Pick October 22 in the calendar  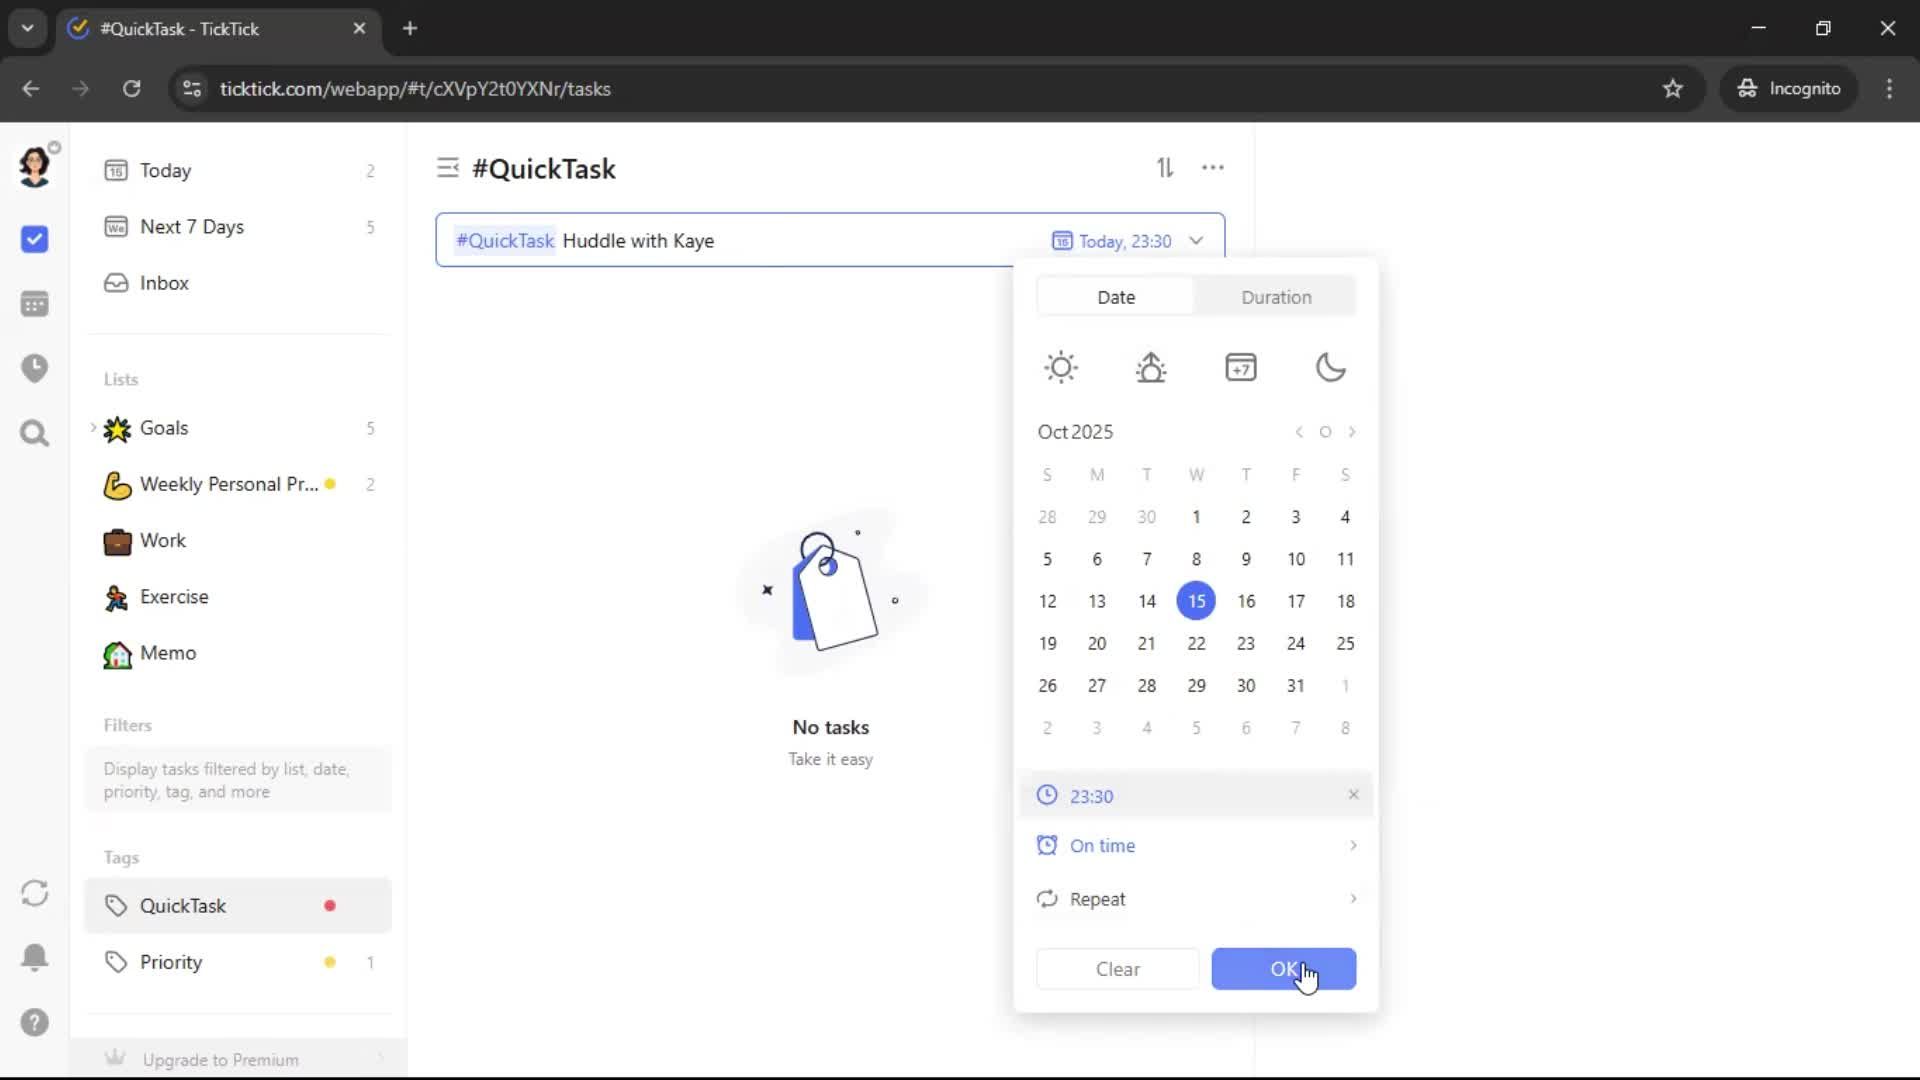pos(1196,643)
